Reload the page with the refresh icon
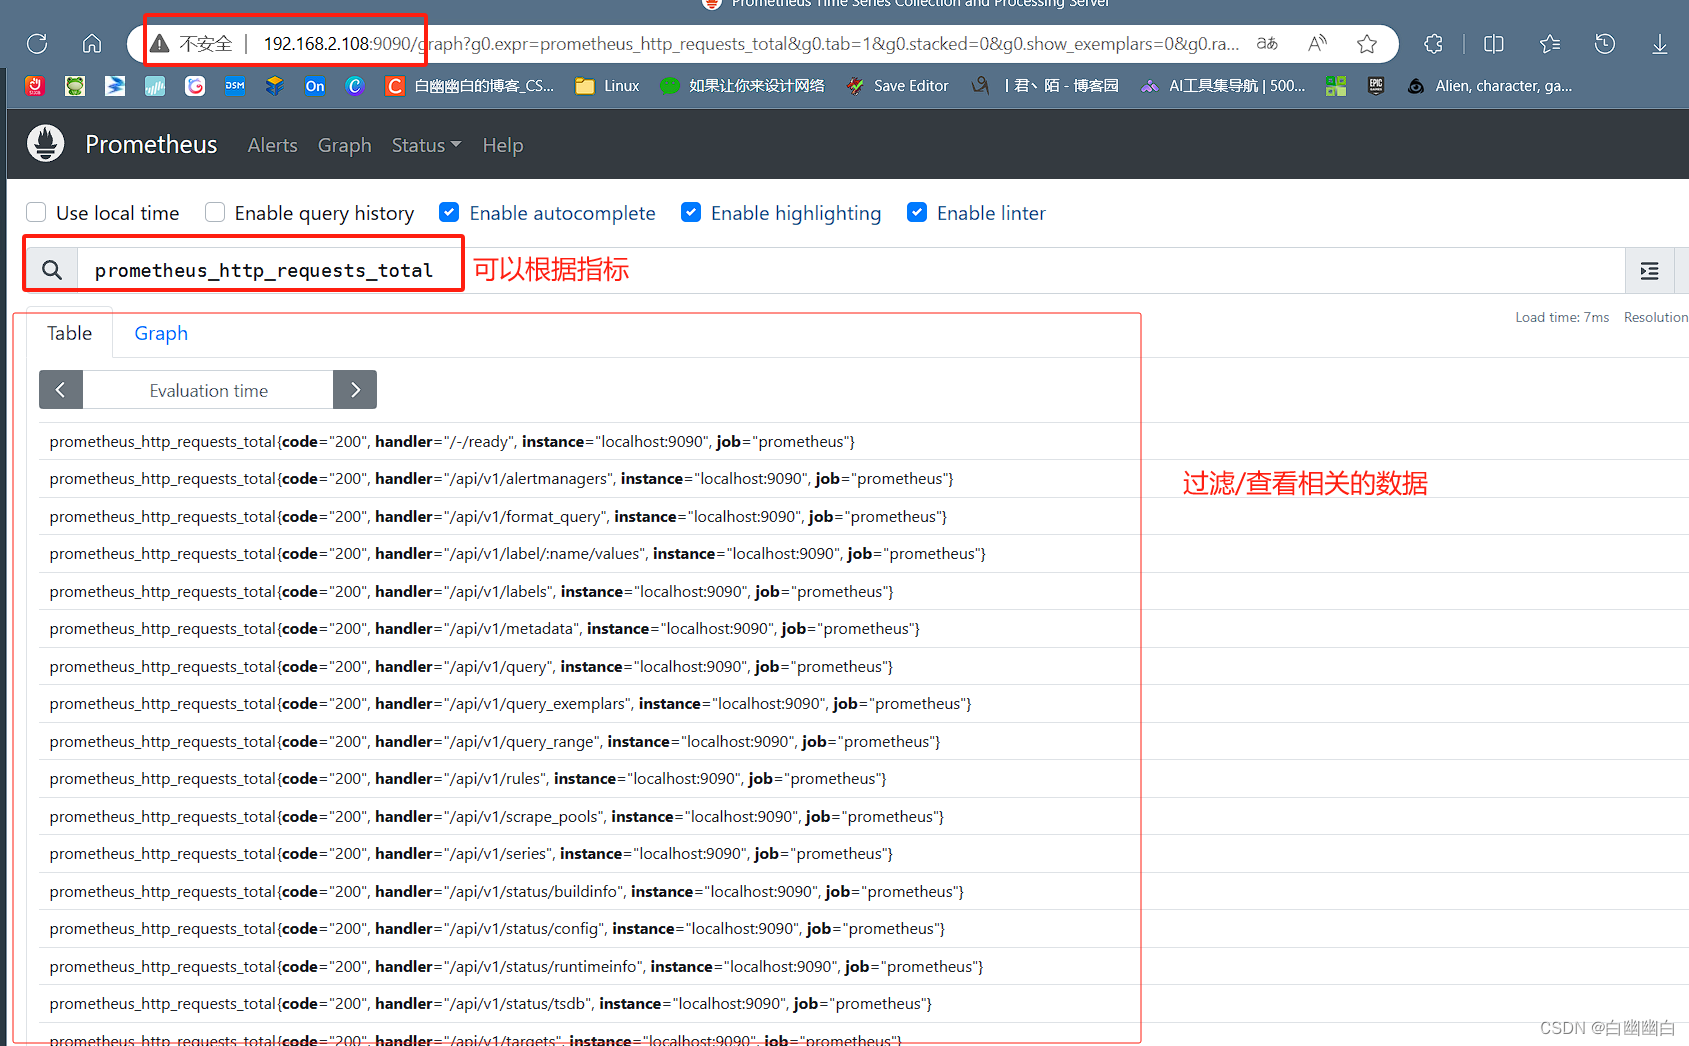Screen dimensions: 1689x1046 [37, 44]
